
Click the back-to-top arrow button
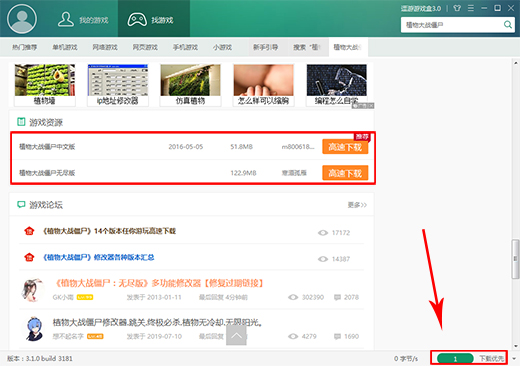pyautogui.click(x=236, y=335)
